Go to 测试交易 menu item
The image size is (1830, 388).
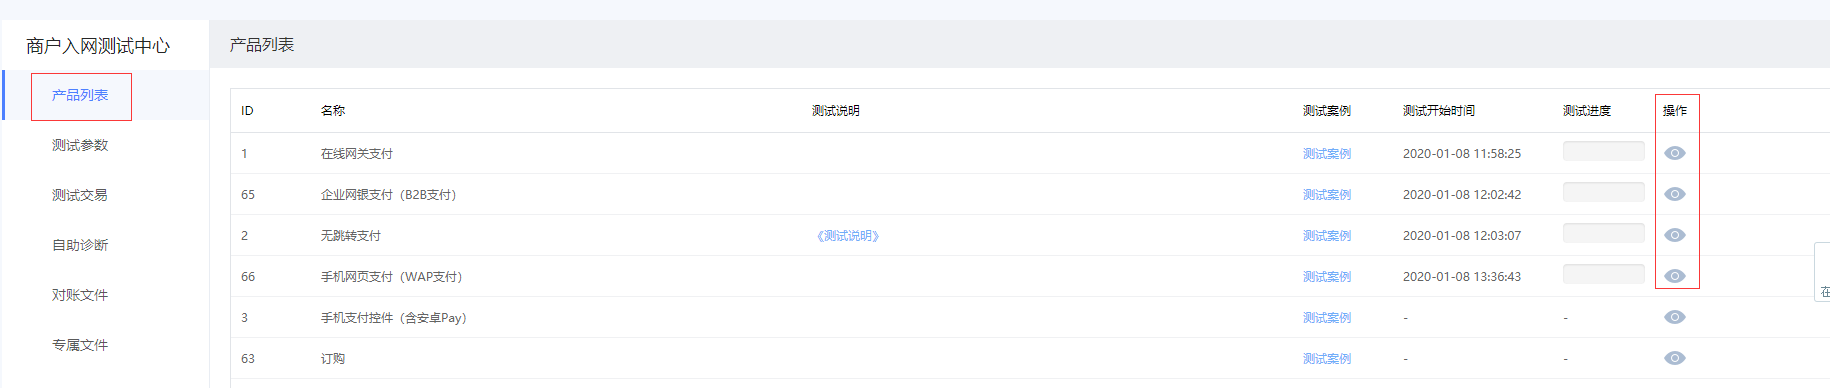(80, 195)
